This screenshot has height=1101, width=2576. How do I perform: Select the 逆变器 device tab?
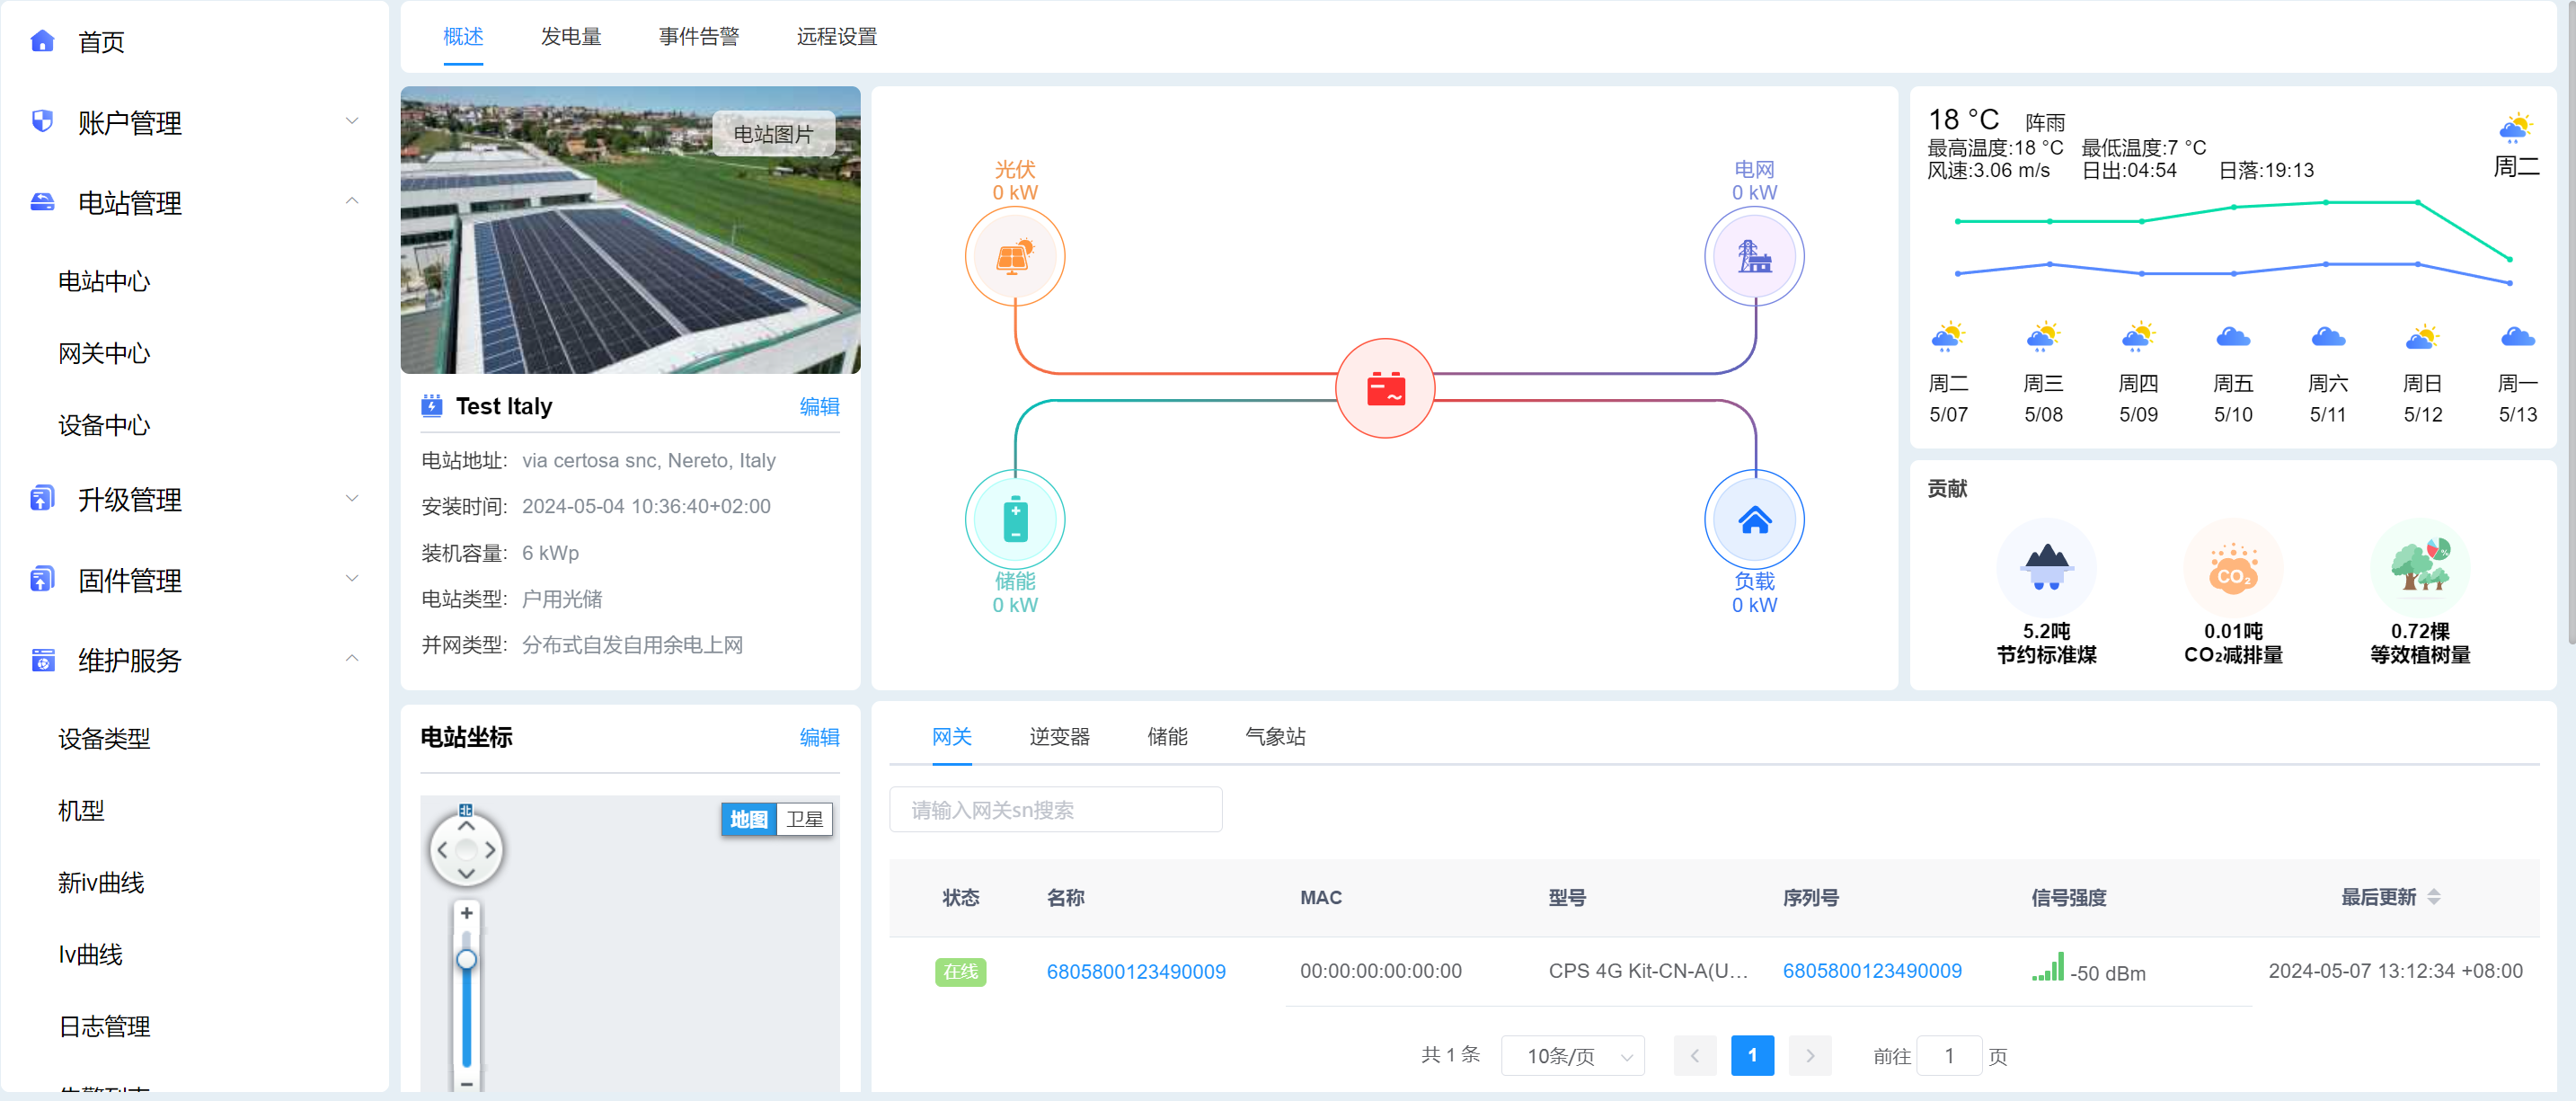click(x=1059, y=737)
